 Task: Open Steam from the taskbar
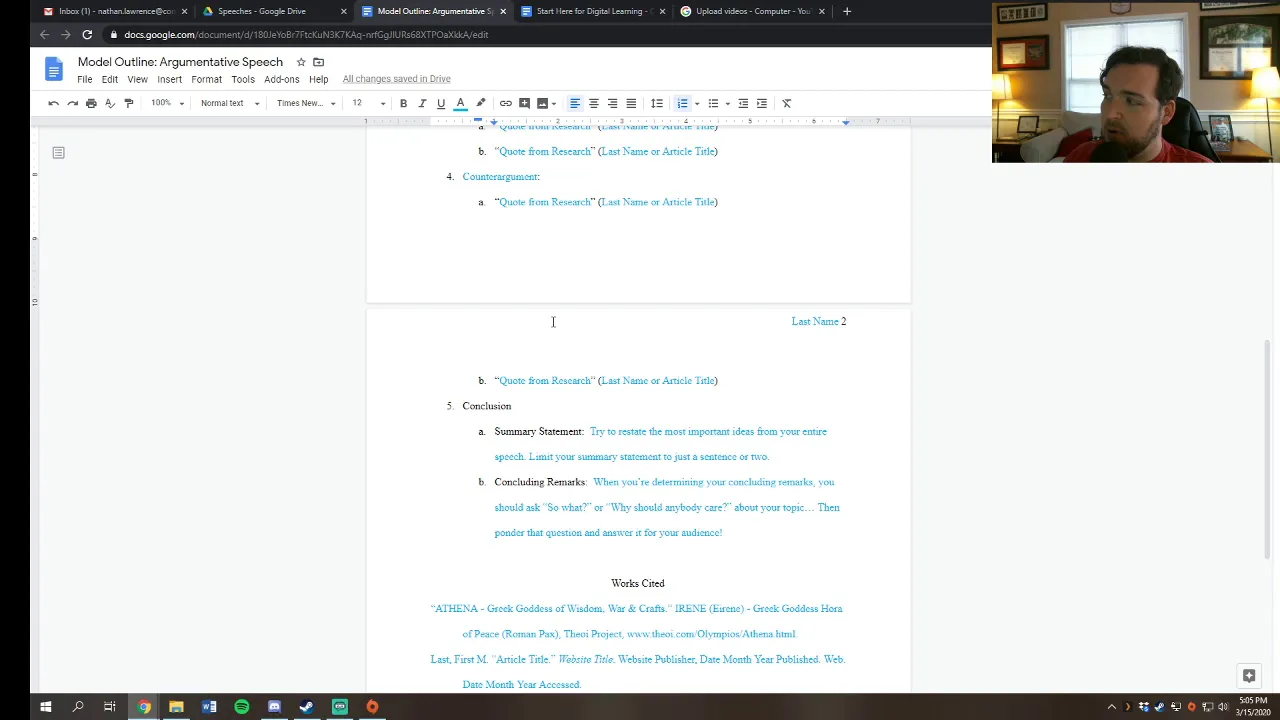click(307, 707)
